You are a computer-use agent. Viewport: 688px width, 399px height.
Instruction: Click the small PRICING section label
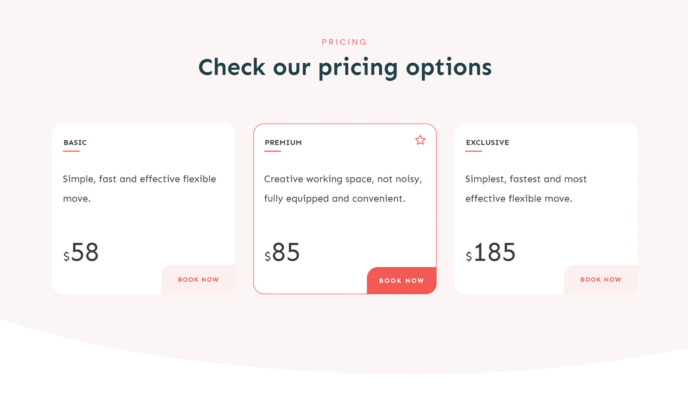(x=344, y=42)
